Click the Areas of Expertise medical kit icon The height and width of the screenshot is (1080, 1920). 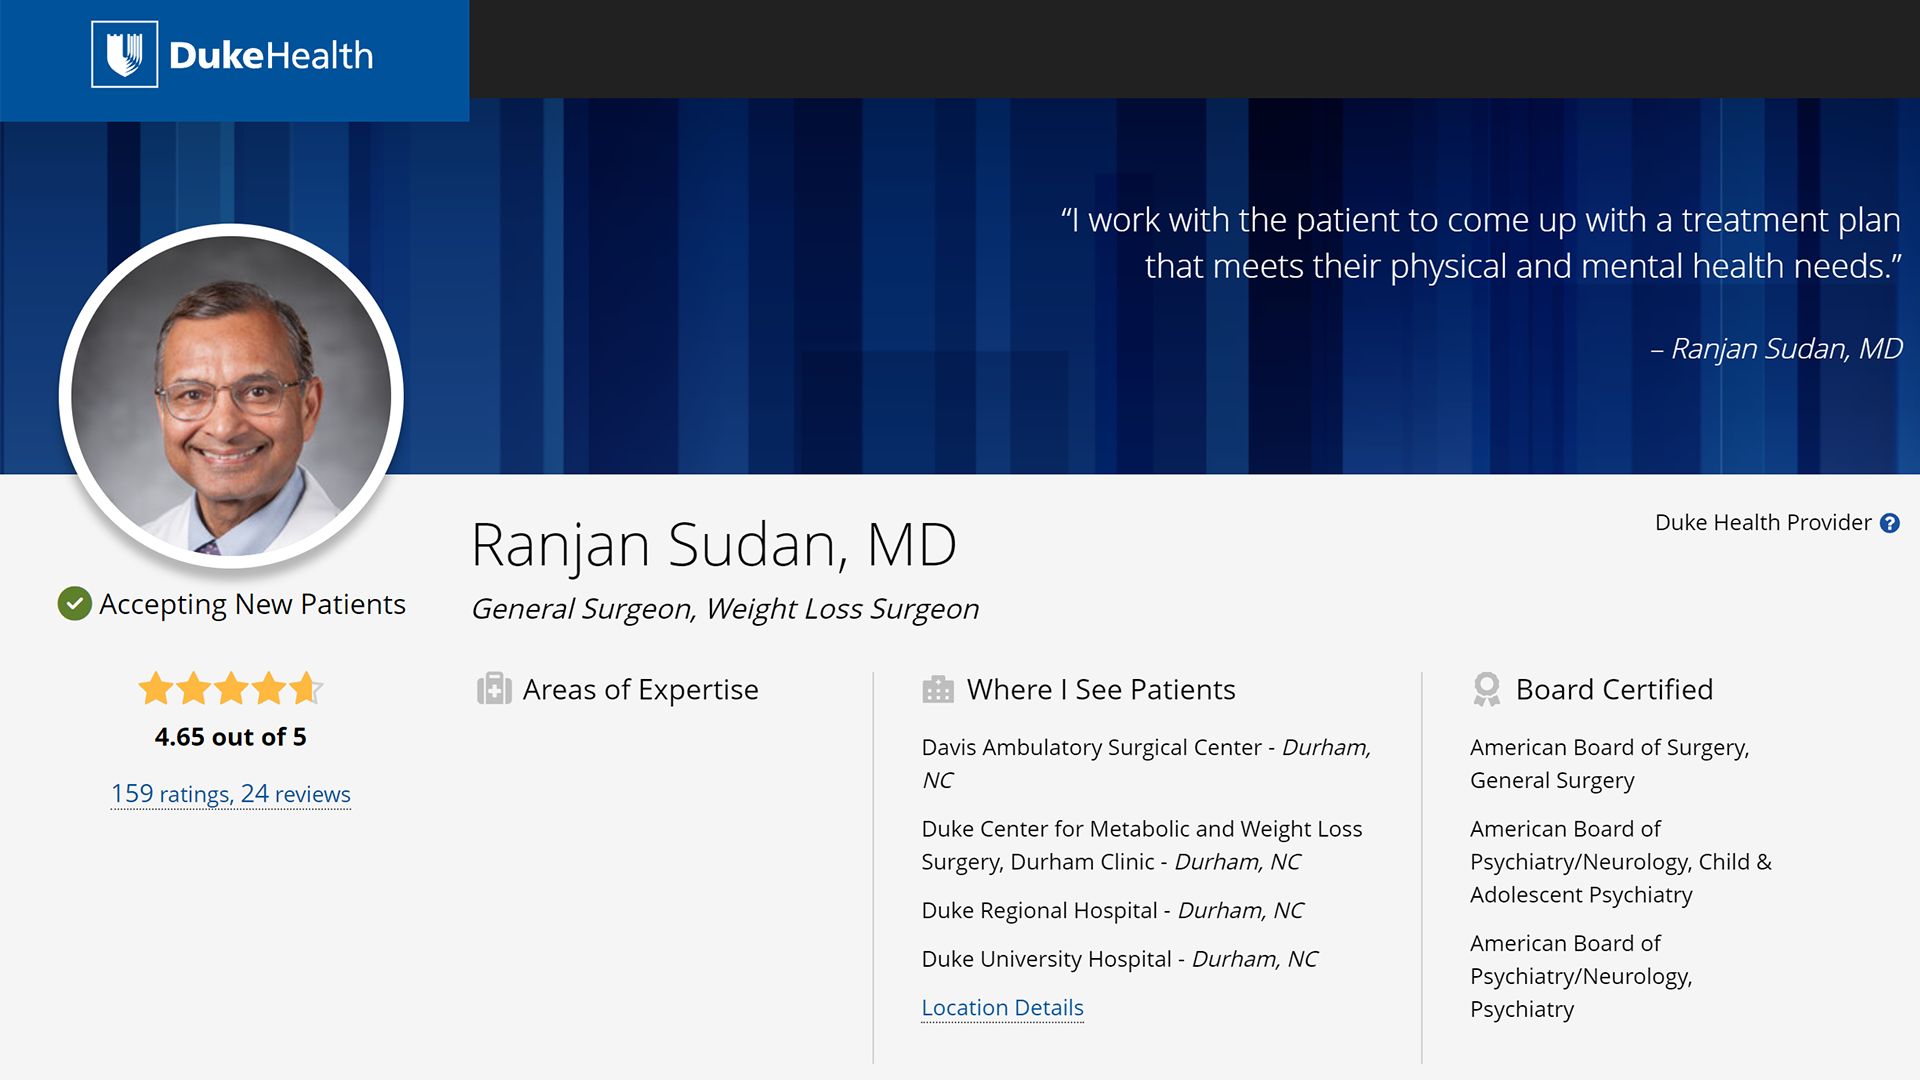494,689
